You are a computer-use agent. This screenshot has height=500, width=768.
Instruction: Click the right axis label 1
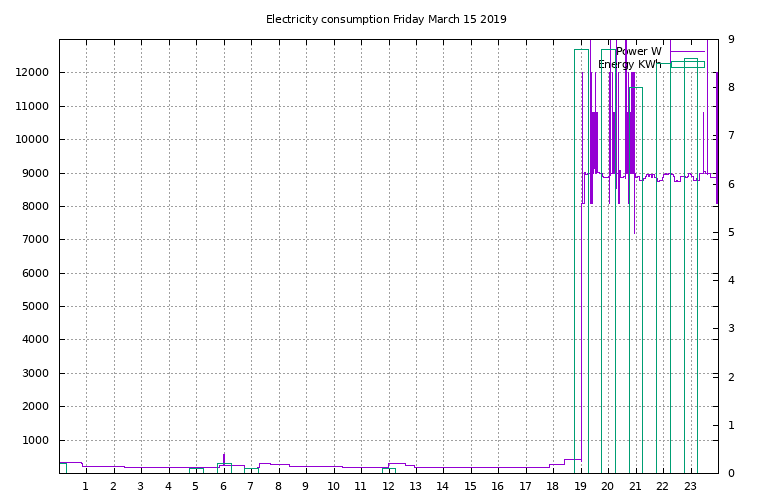(731, 425)
